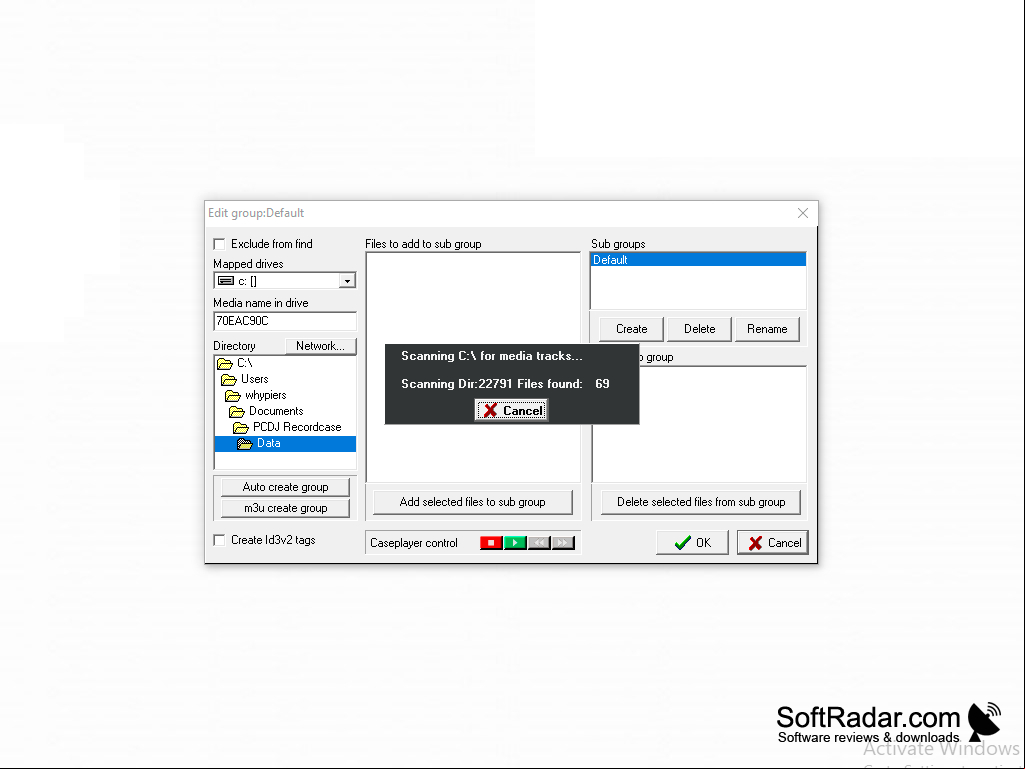Select the PCDJ Recordcase folder
The height and width of the screenshot is (769, 1025).
297,427
